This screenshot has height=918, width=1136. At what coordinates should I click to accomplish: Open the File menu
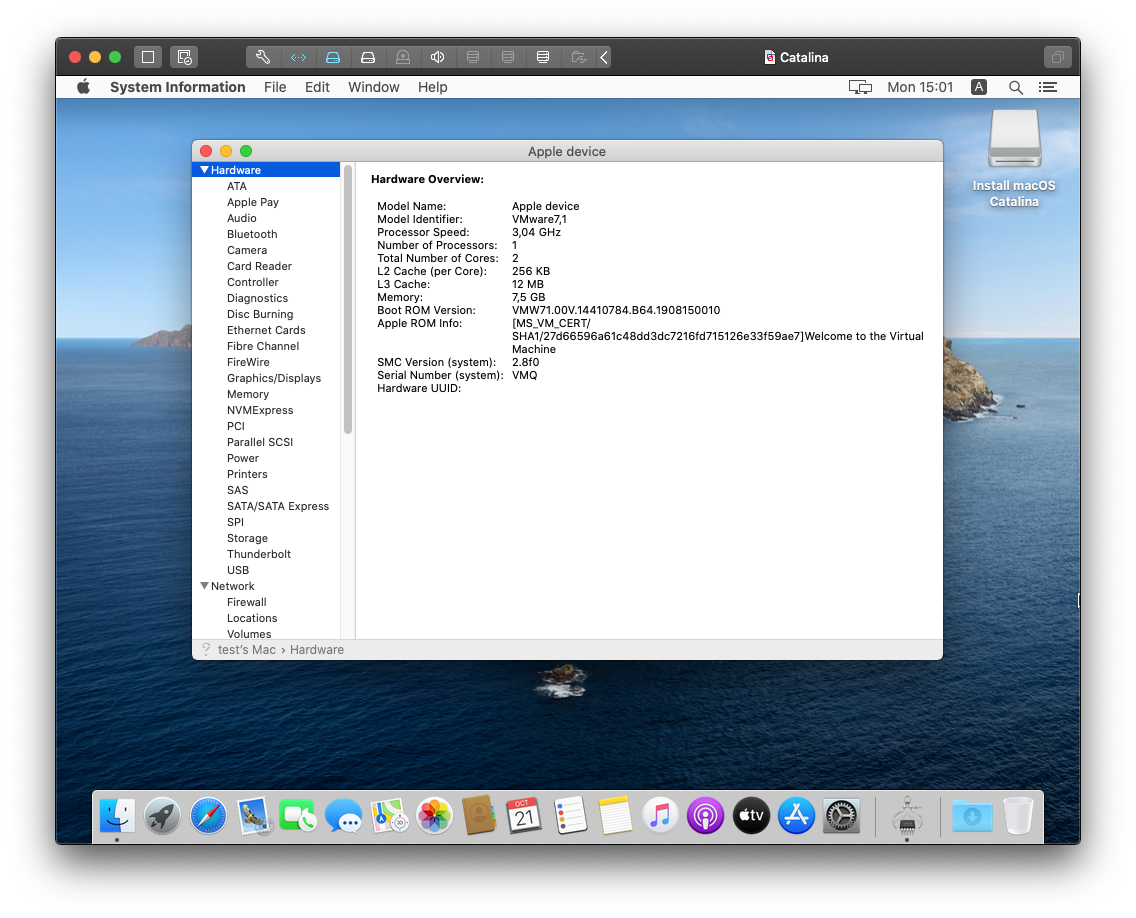(275, 87)
